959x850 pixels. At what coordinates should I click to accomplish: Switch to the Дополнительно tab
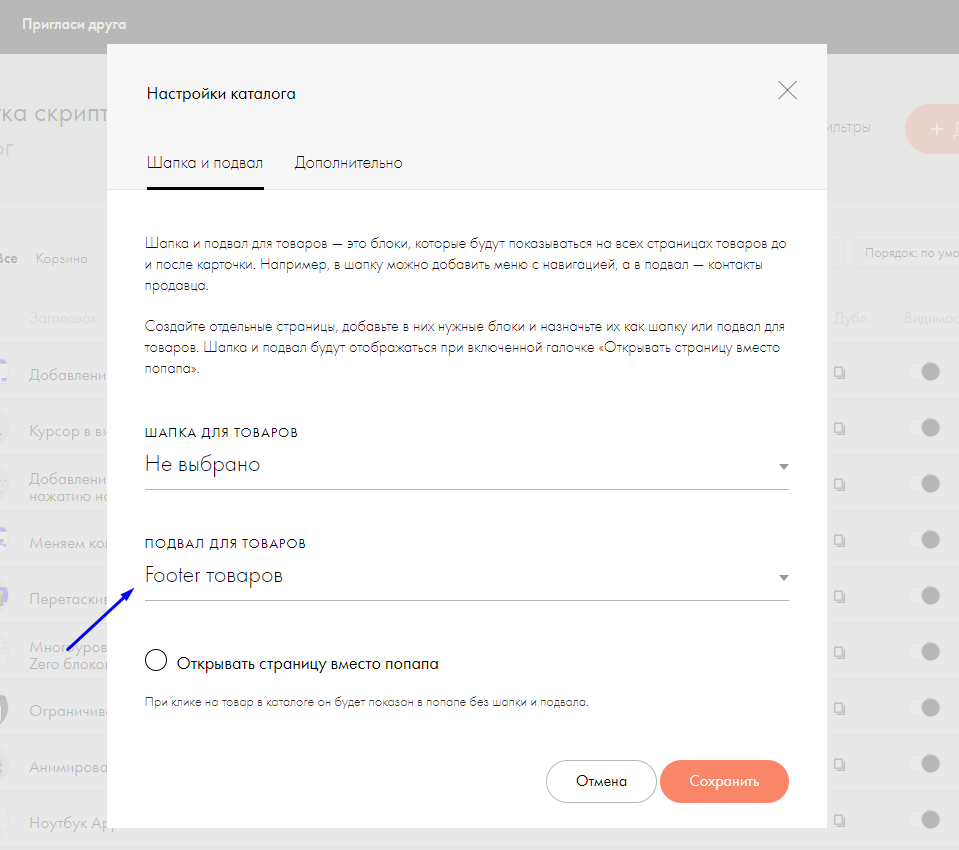pos(348,162)
